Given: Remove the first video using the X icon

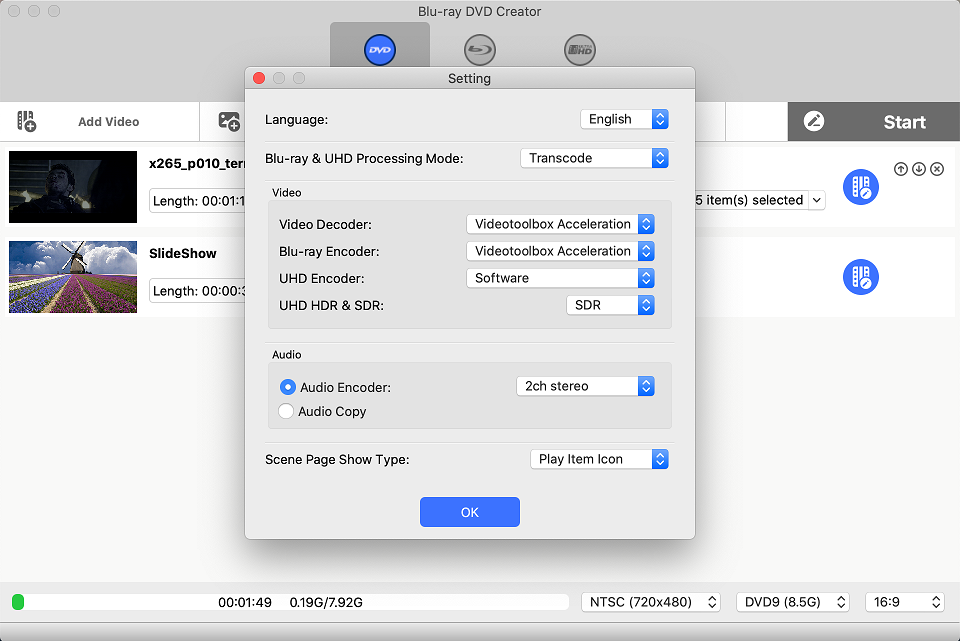Looking at the screenshot, I should click(x=937, y=169).
